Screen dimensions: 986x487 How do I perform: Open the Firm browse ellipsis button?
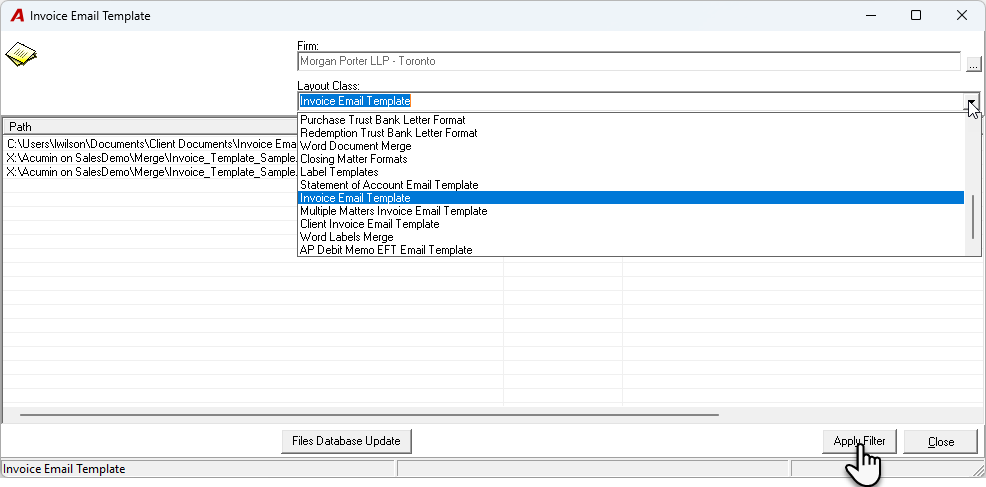973,64
